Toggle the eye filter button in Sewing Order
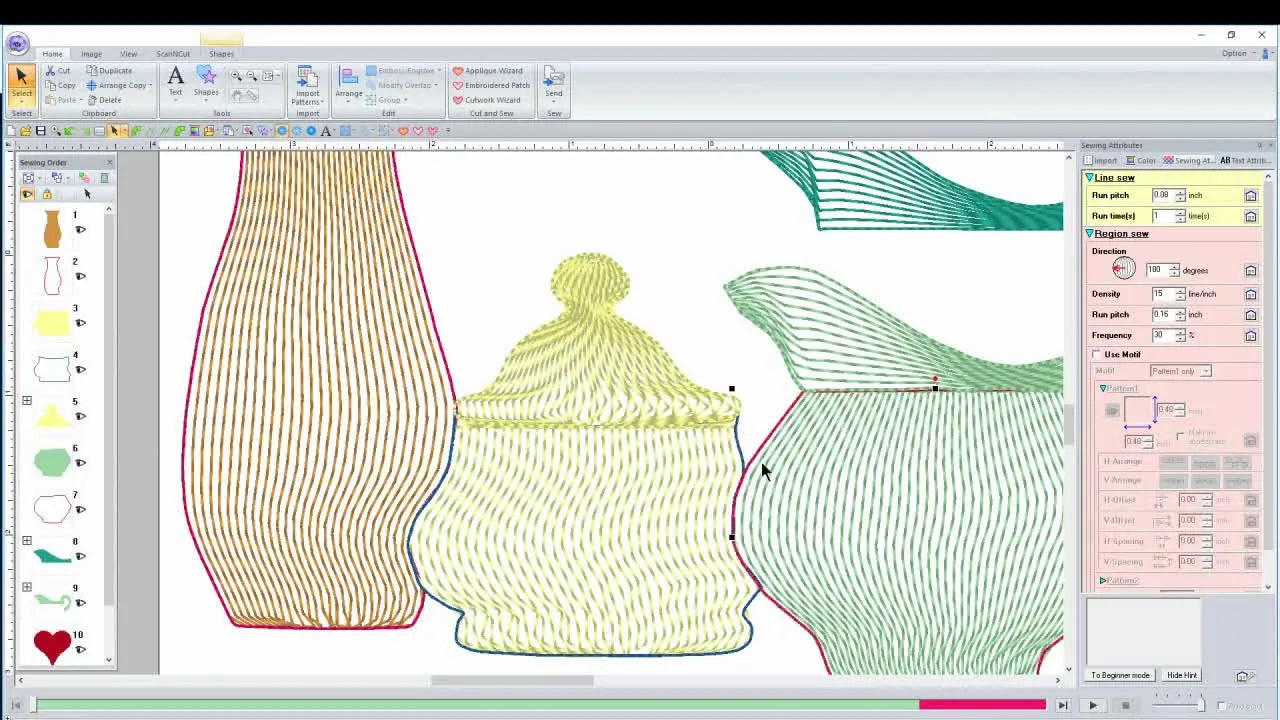 27,194
